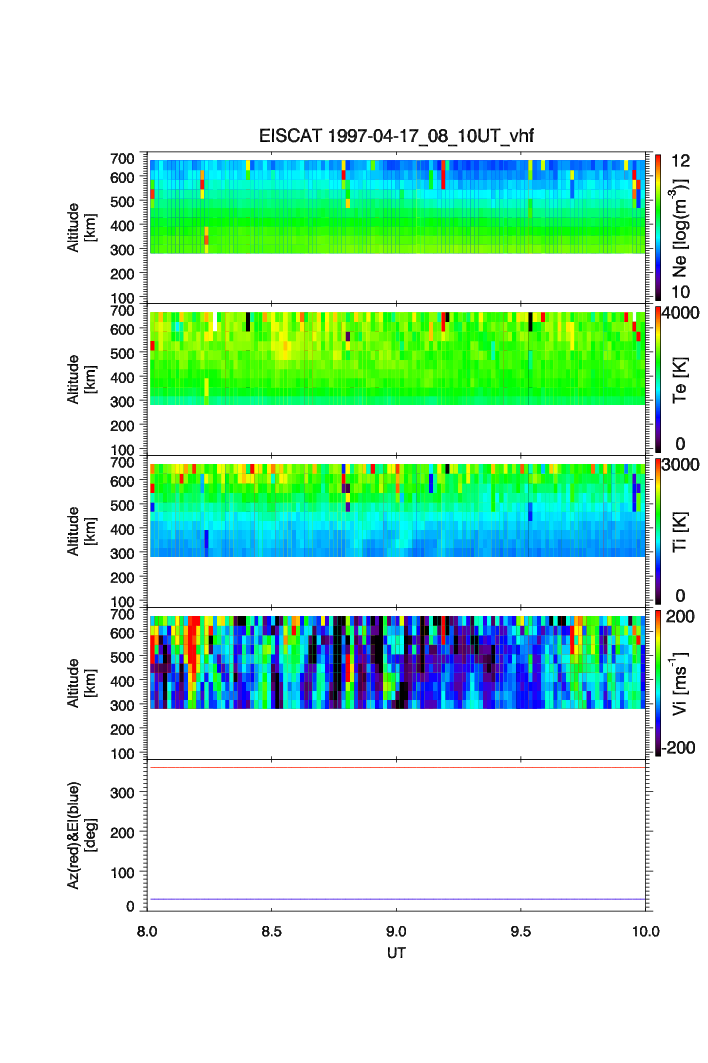
Task: Click the 200 tick on the Az/El axis
Action: [x=122, y=833]
